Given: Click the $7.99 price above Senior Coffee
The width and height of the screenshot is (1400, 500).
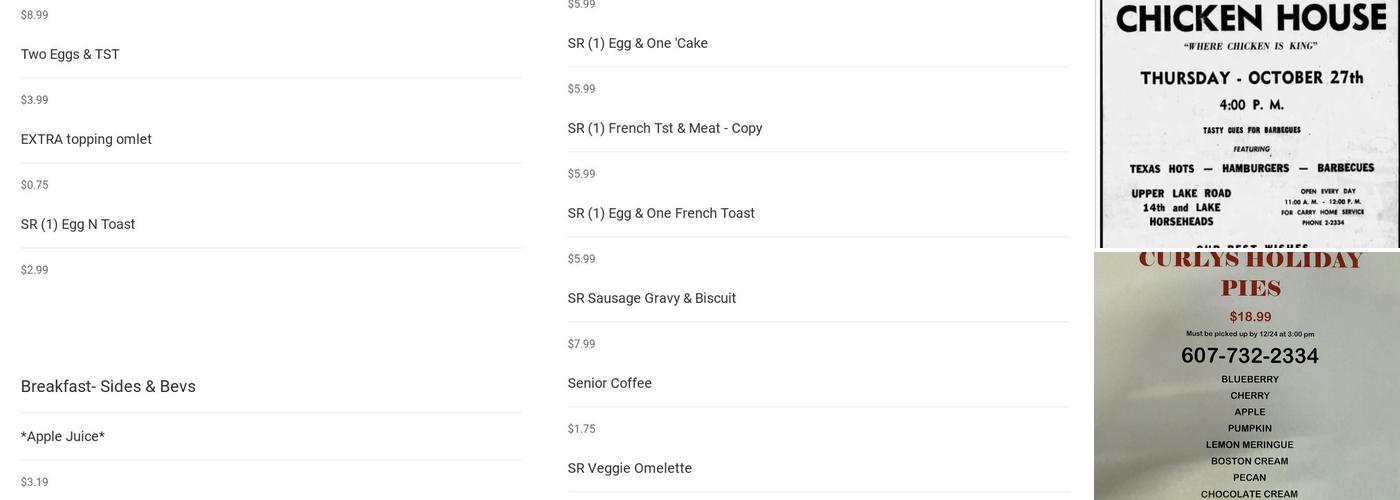Looking at the screenshot, I should (582, 344).
